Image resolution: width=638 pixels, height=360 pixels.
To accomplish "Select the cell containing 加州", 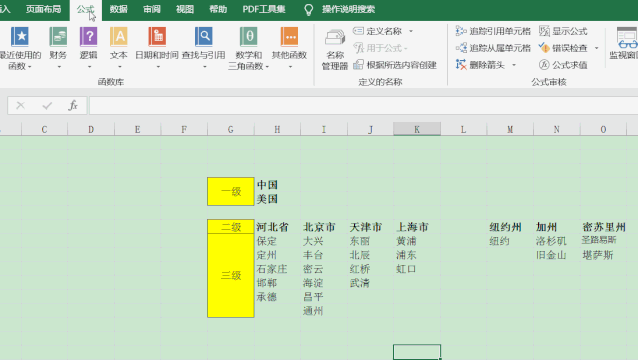I will pyautogui.click(x=557, y=227).
